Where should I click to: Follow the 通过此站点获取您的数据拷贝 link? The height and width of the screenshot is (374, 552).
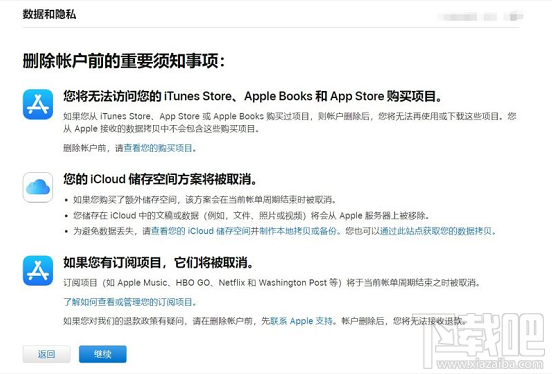436,231
